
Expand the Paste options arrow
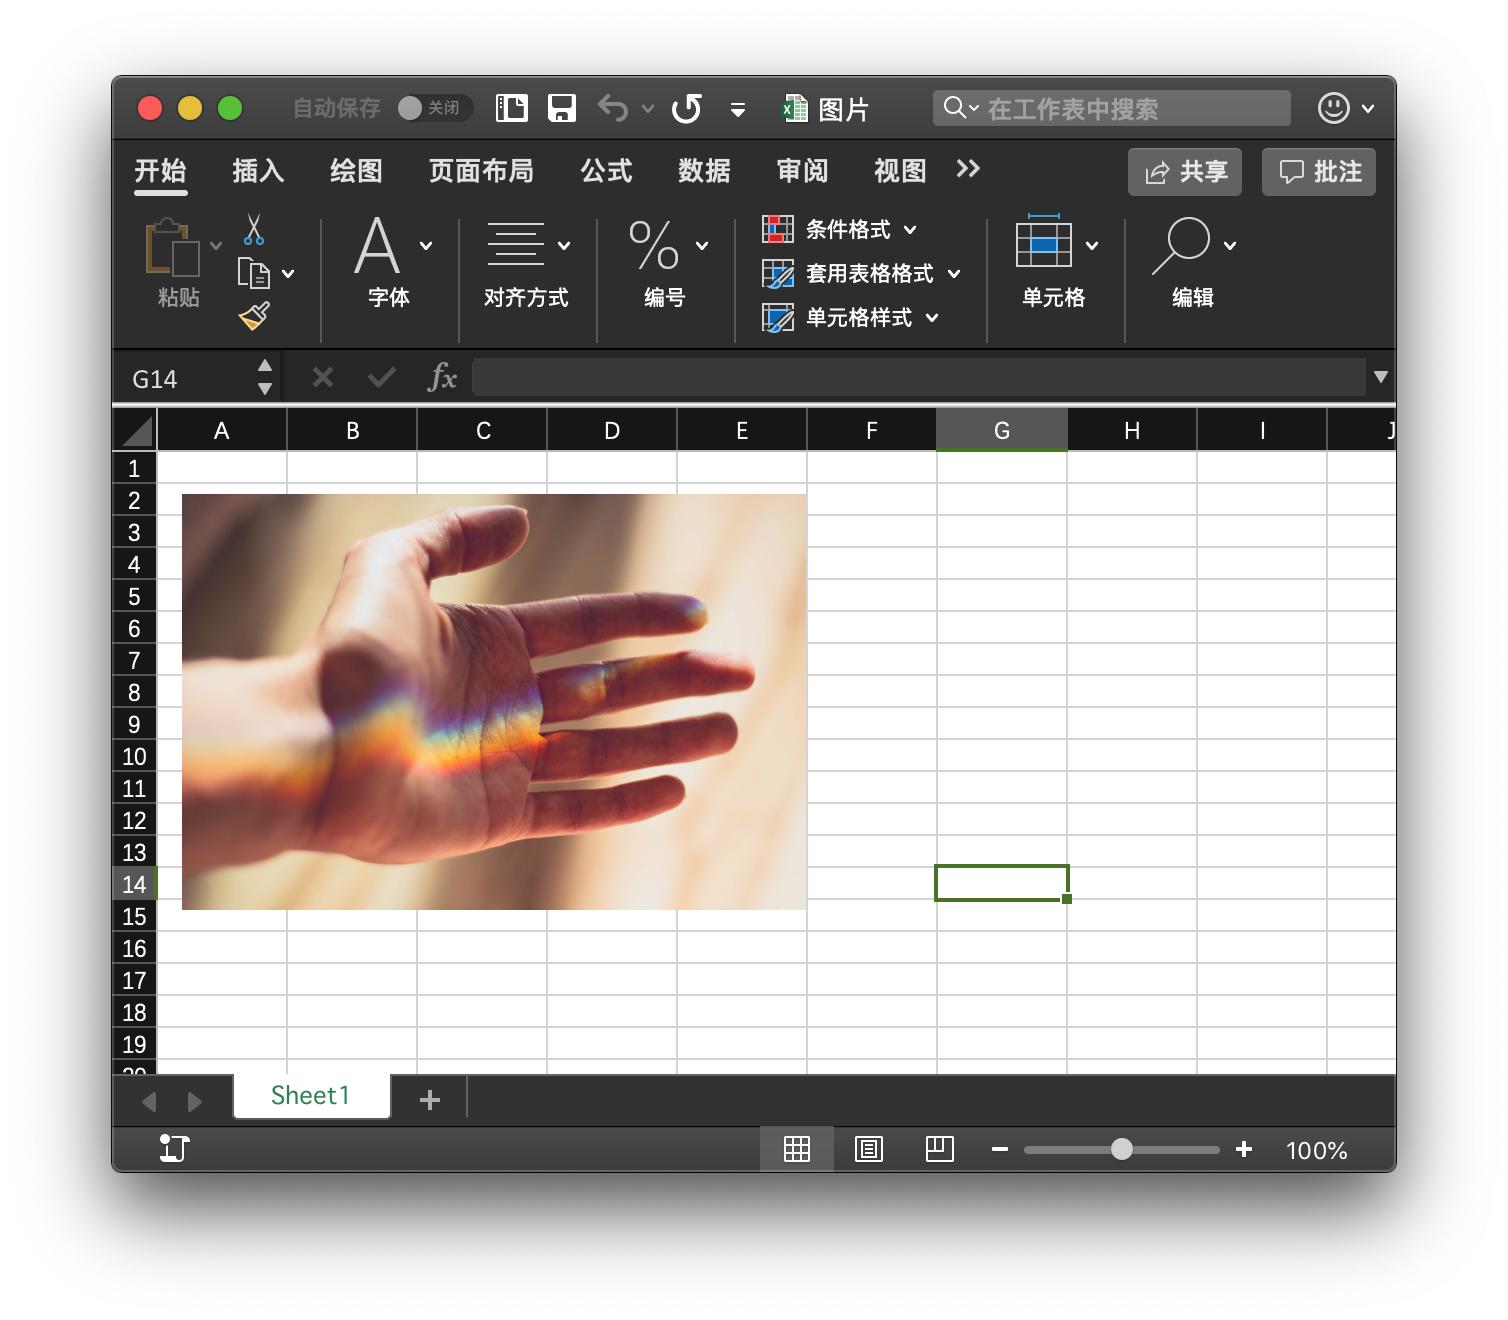[216, 245]
